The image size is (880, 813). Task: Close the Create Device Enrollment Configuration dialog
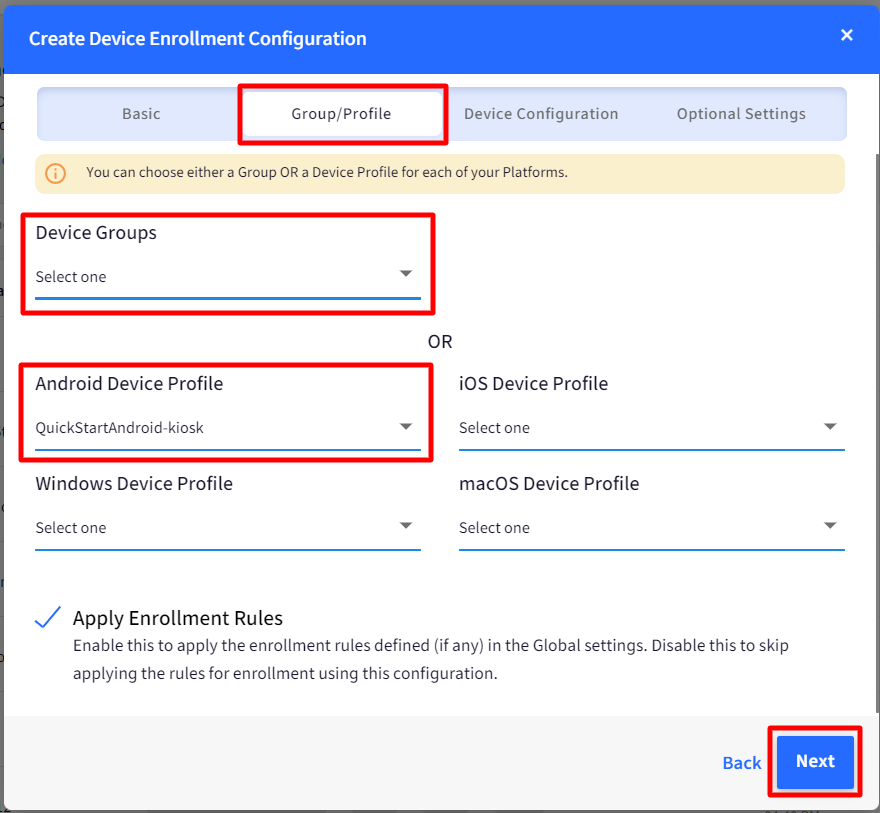point(846,35)
